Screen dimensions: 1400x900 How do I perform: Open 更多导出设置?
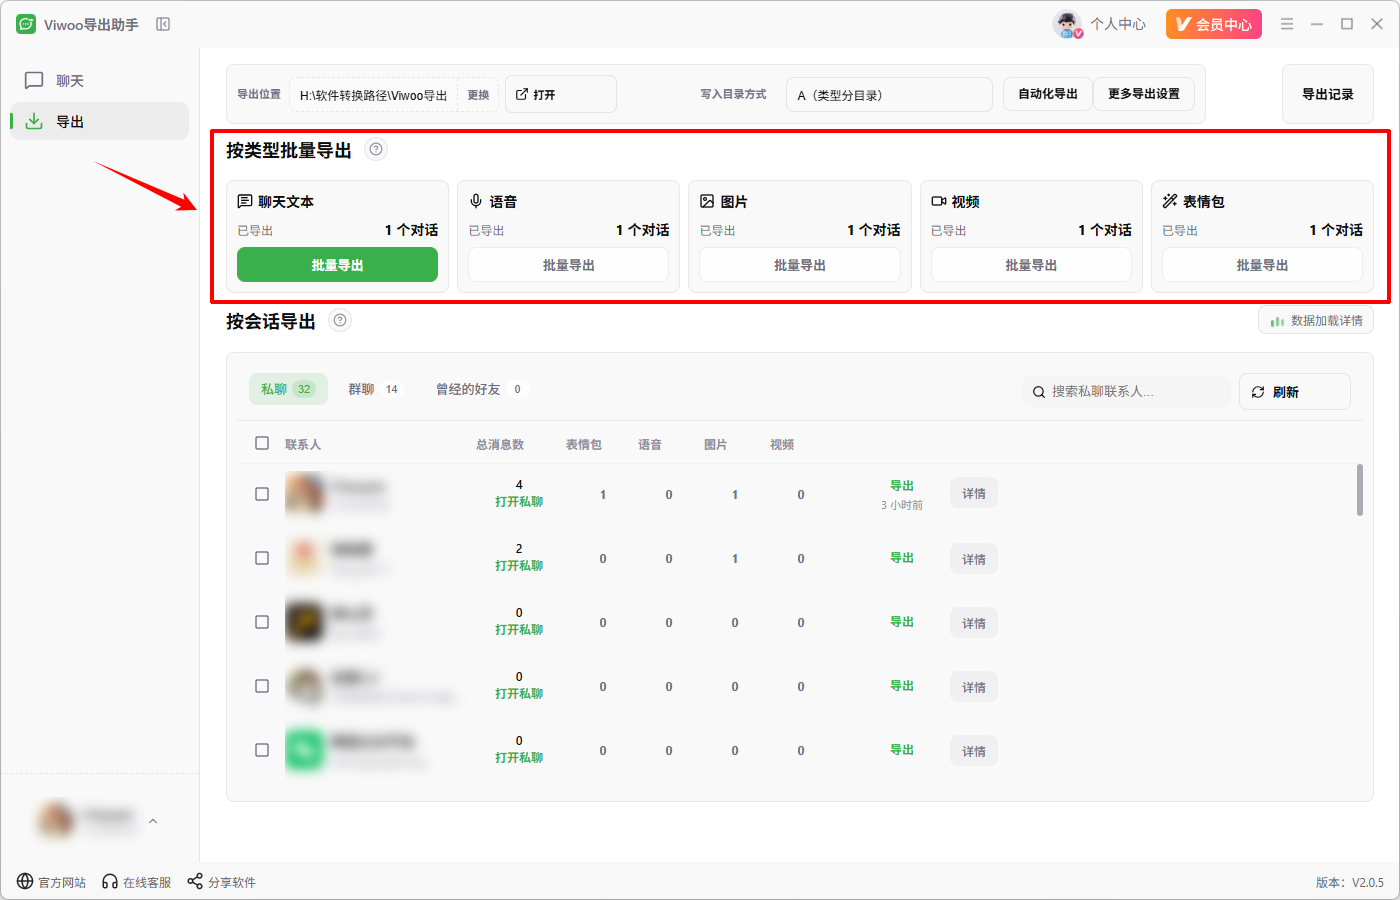(x=1144, y=94)
